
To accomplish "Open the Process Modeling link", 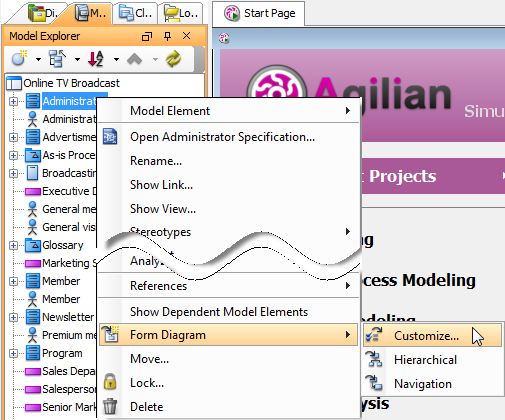I will pos(418,280).
